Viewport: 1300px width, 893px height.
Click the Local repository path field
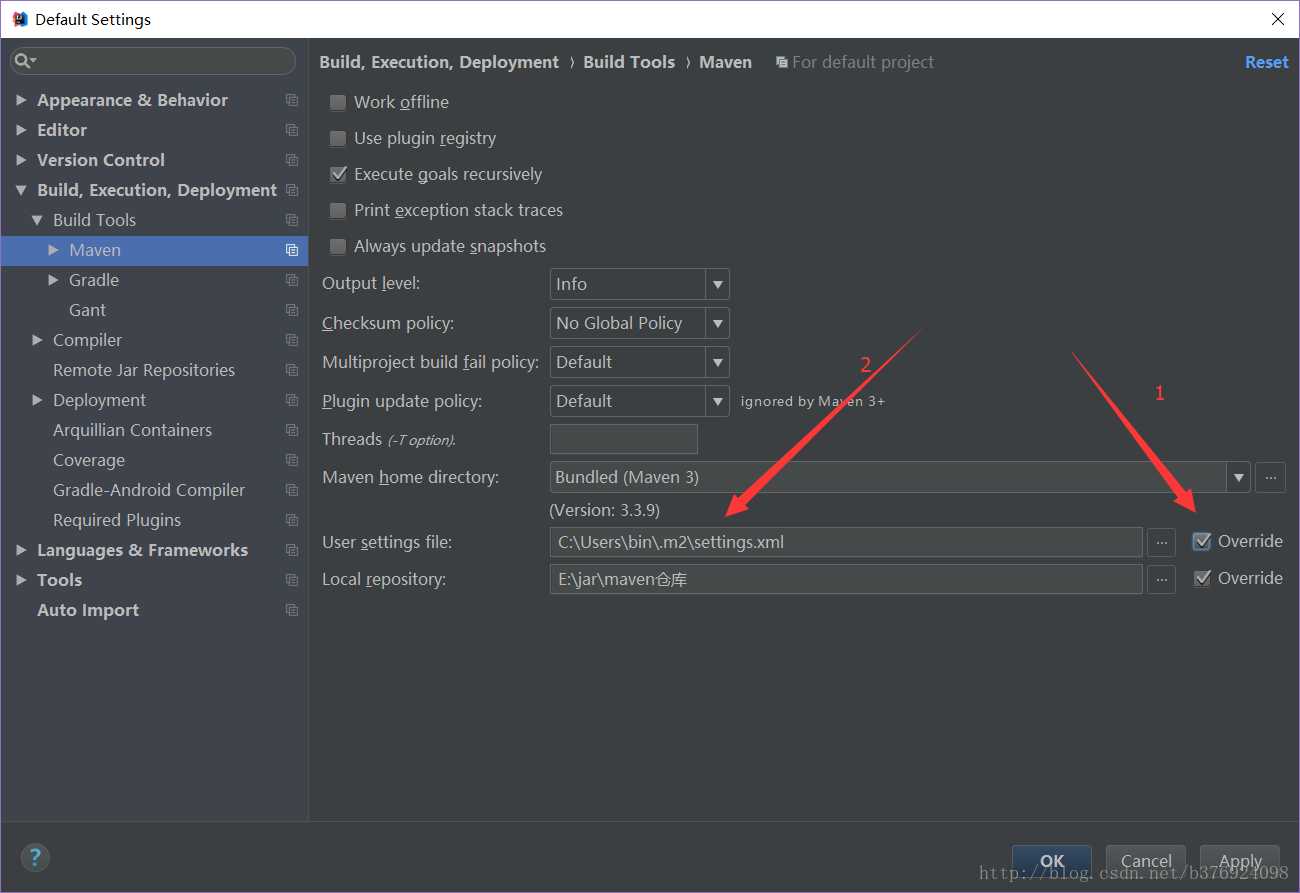(846, 578)
